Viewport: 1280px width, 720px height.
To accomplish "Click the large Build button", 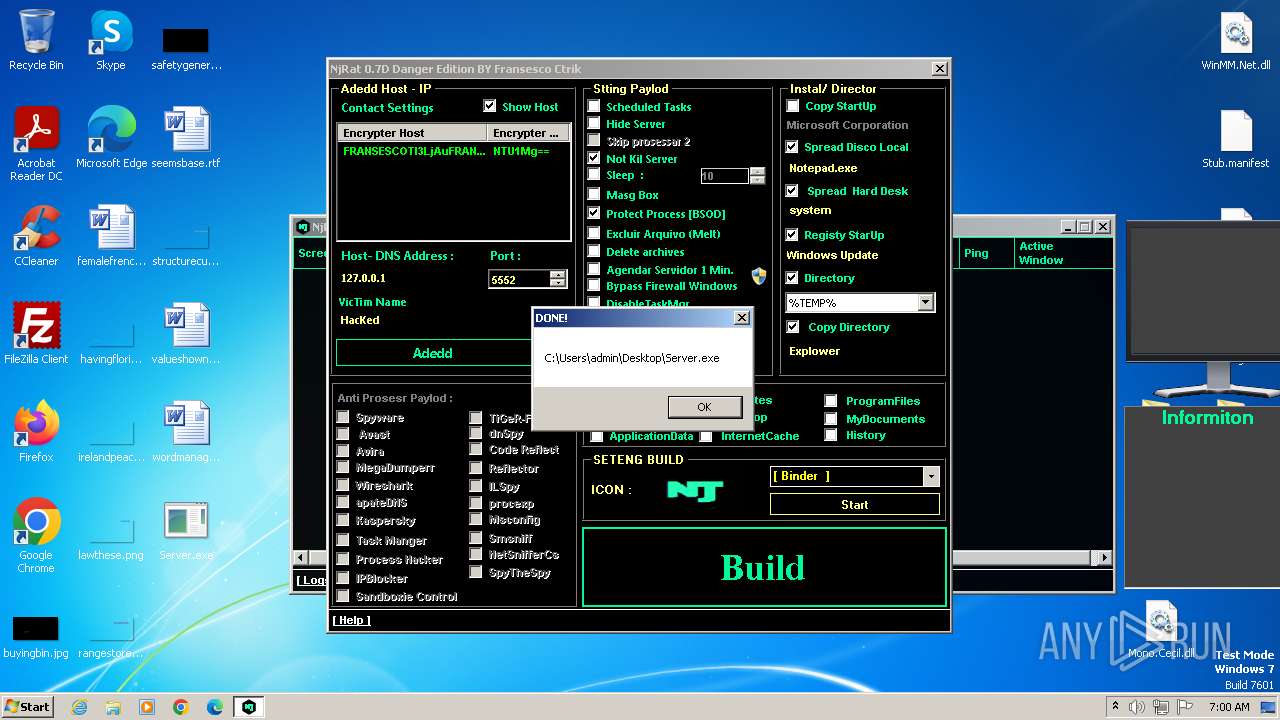I will point(764,567).
